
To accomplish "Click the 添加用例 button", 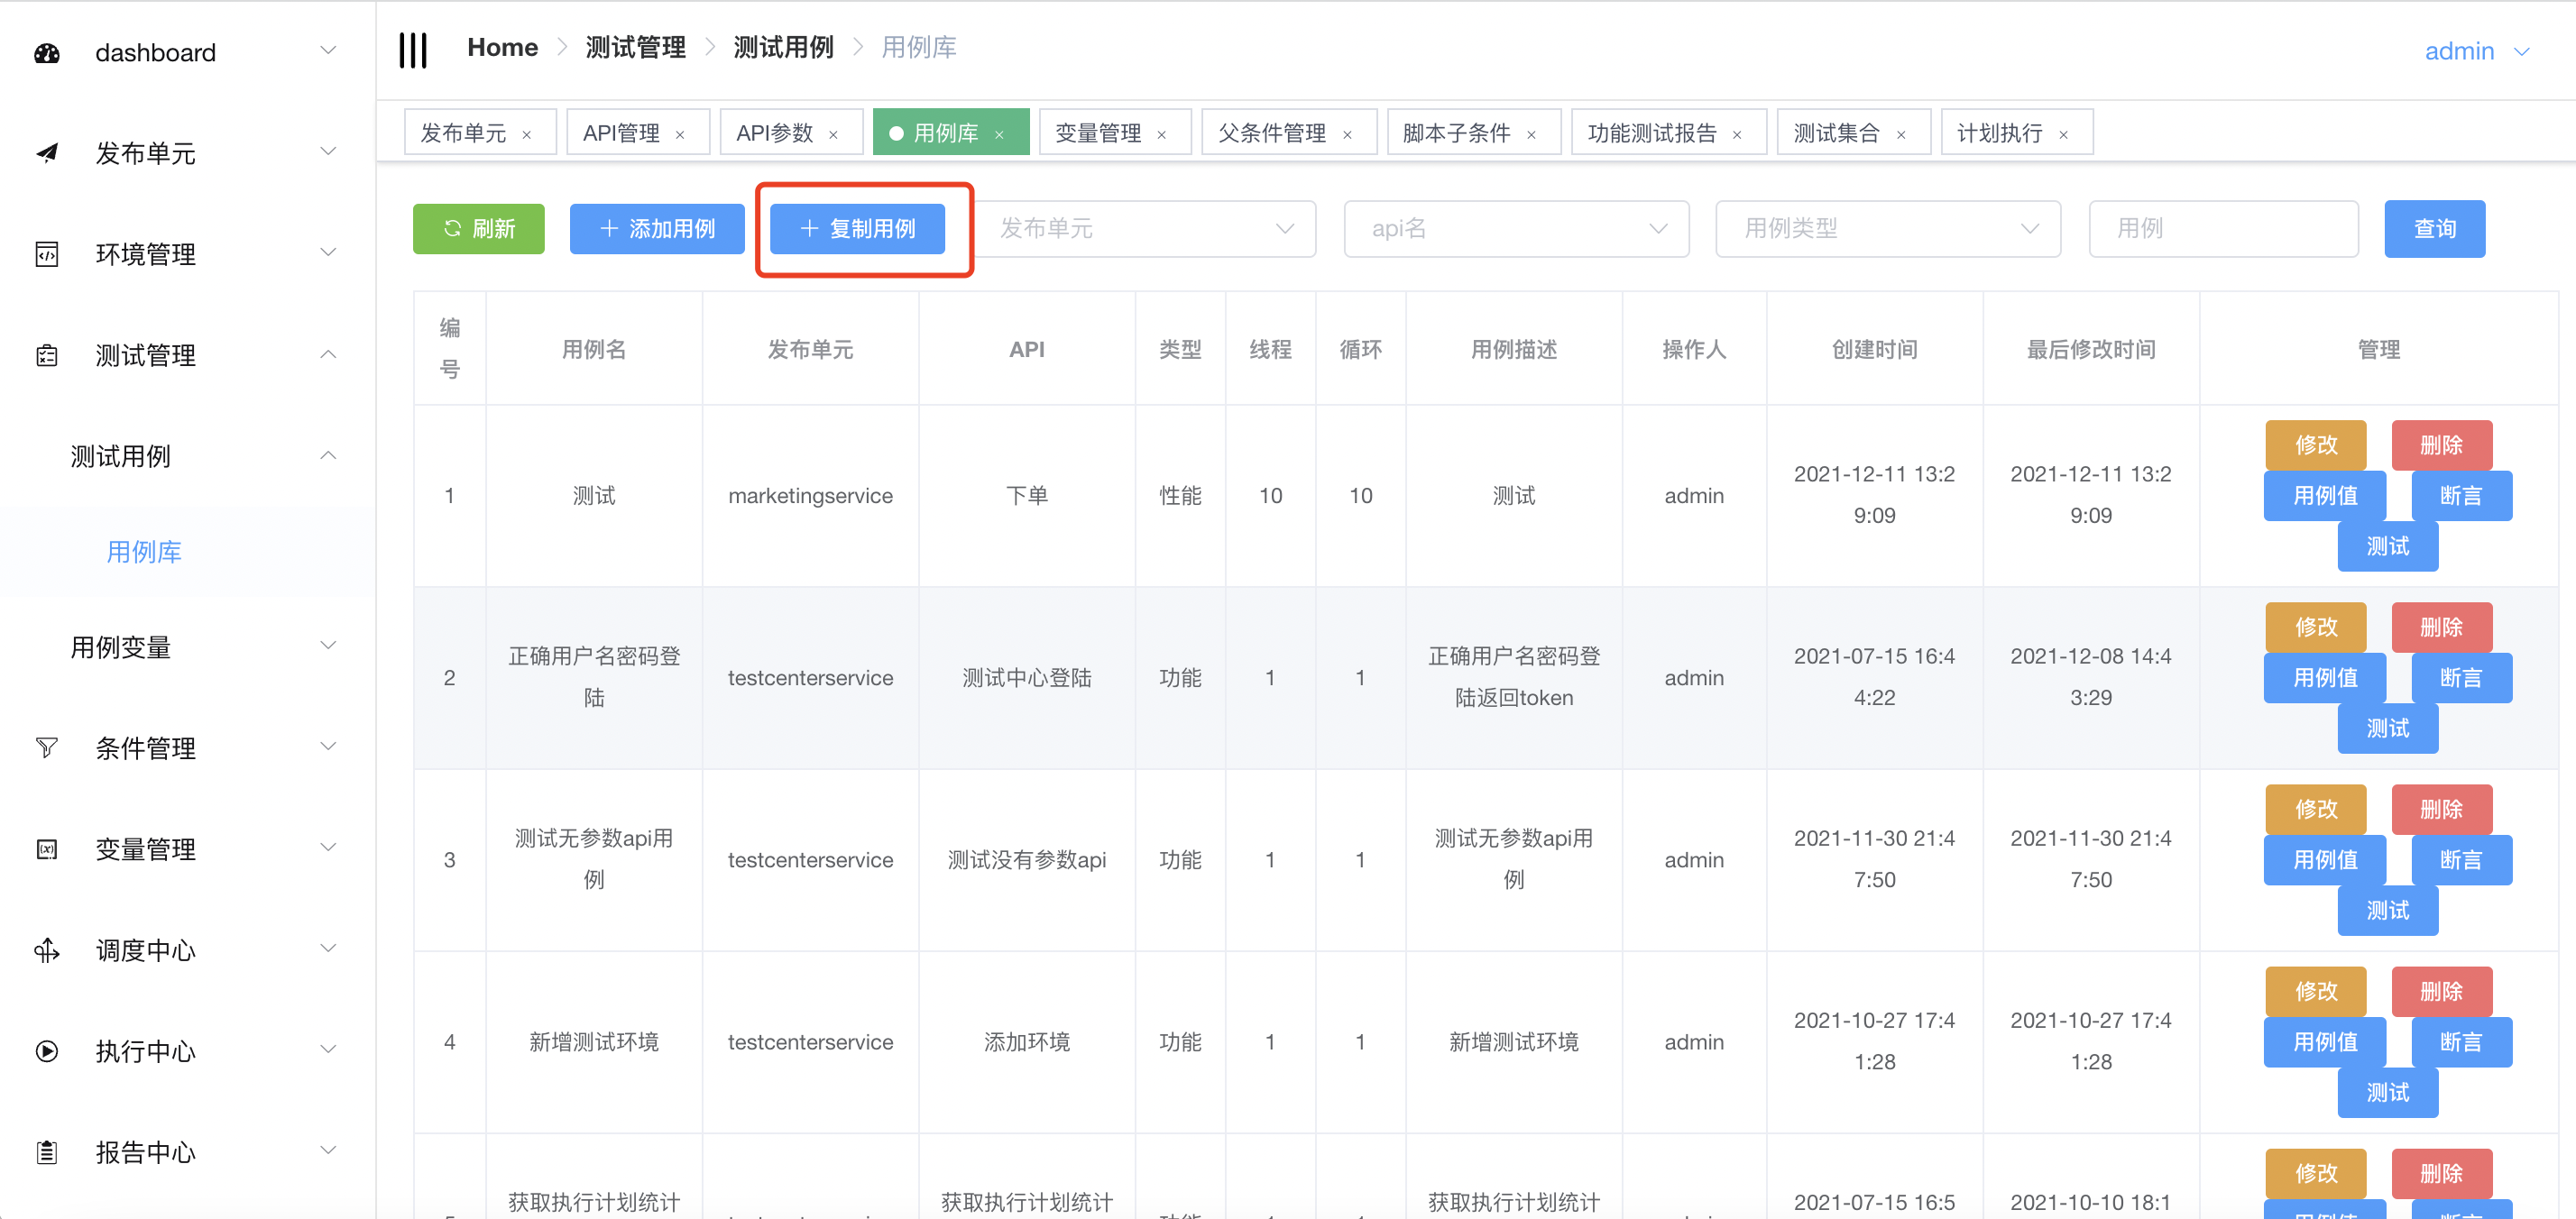I will [657, 229].
